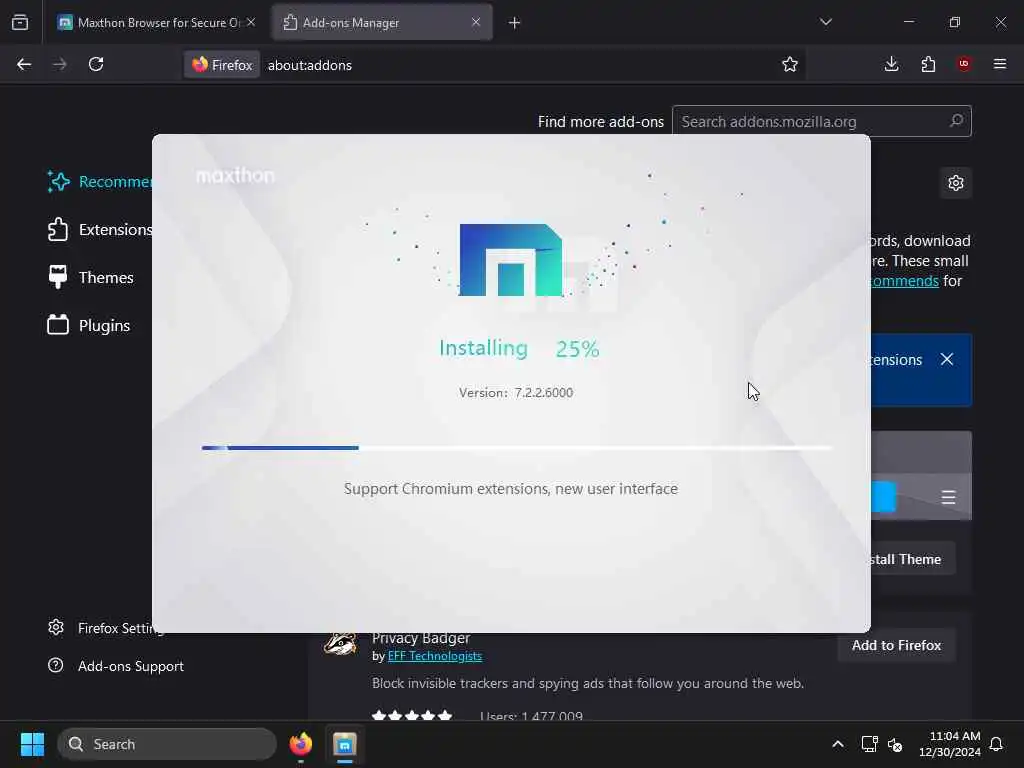This screenshot has width=1024, height=768.
Task: Show hidden system tray icons
Action: 838,744
